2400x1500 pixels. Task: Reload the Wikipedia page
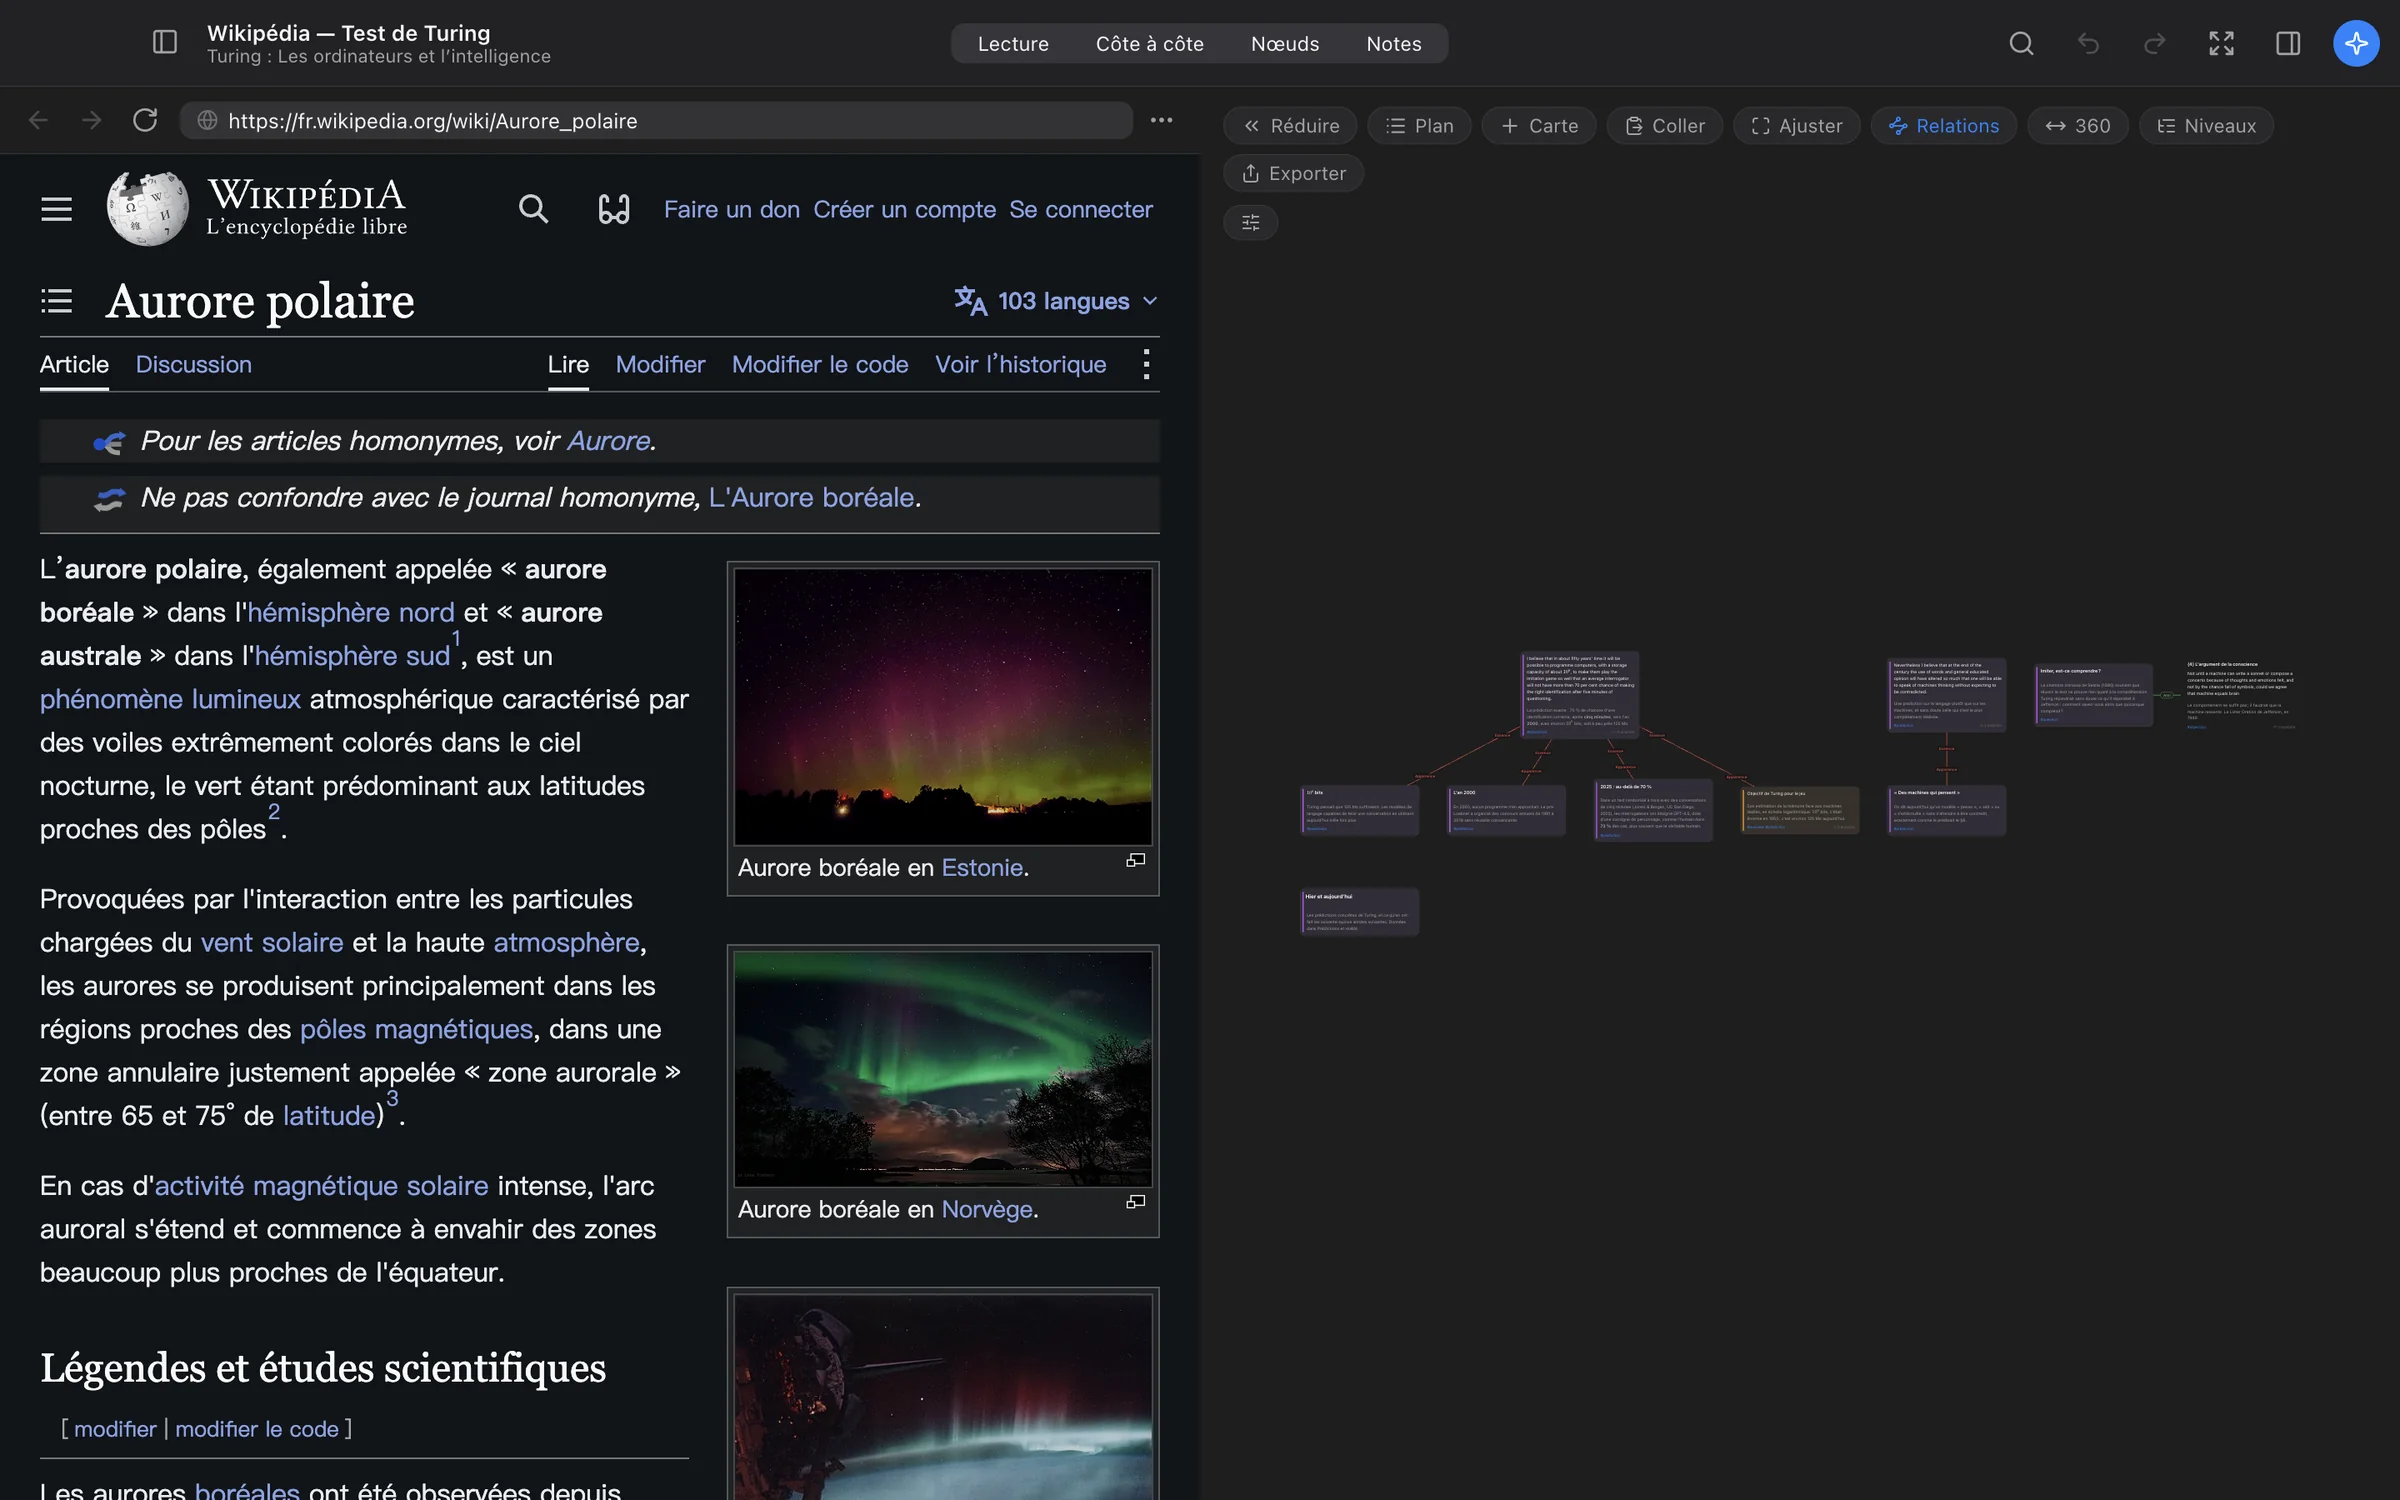(145, 120)
